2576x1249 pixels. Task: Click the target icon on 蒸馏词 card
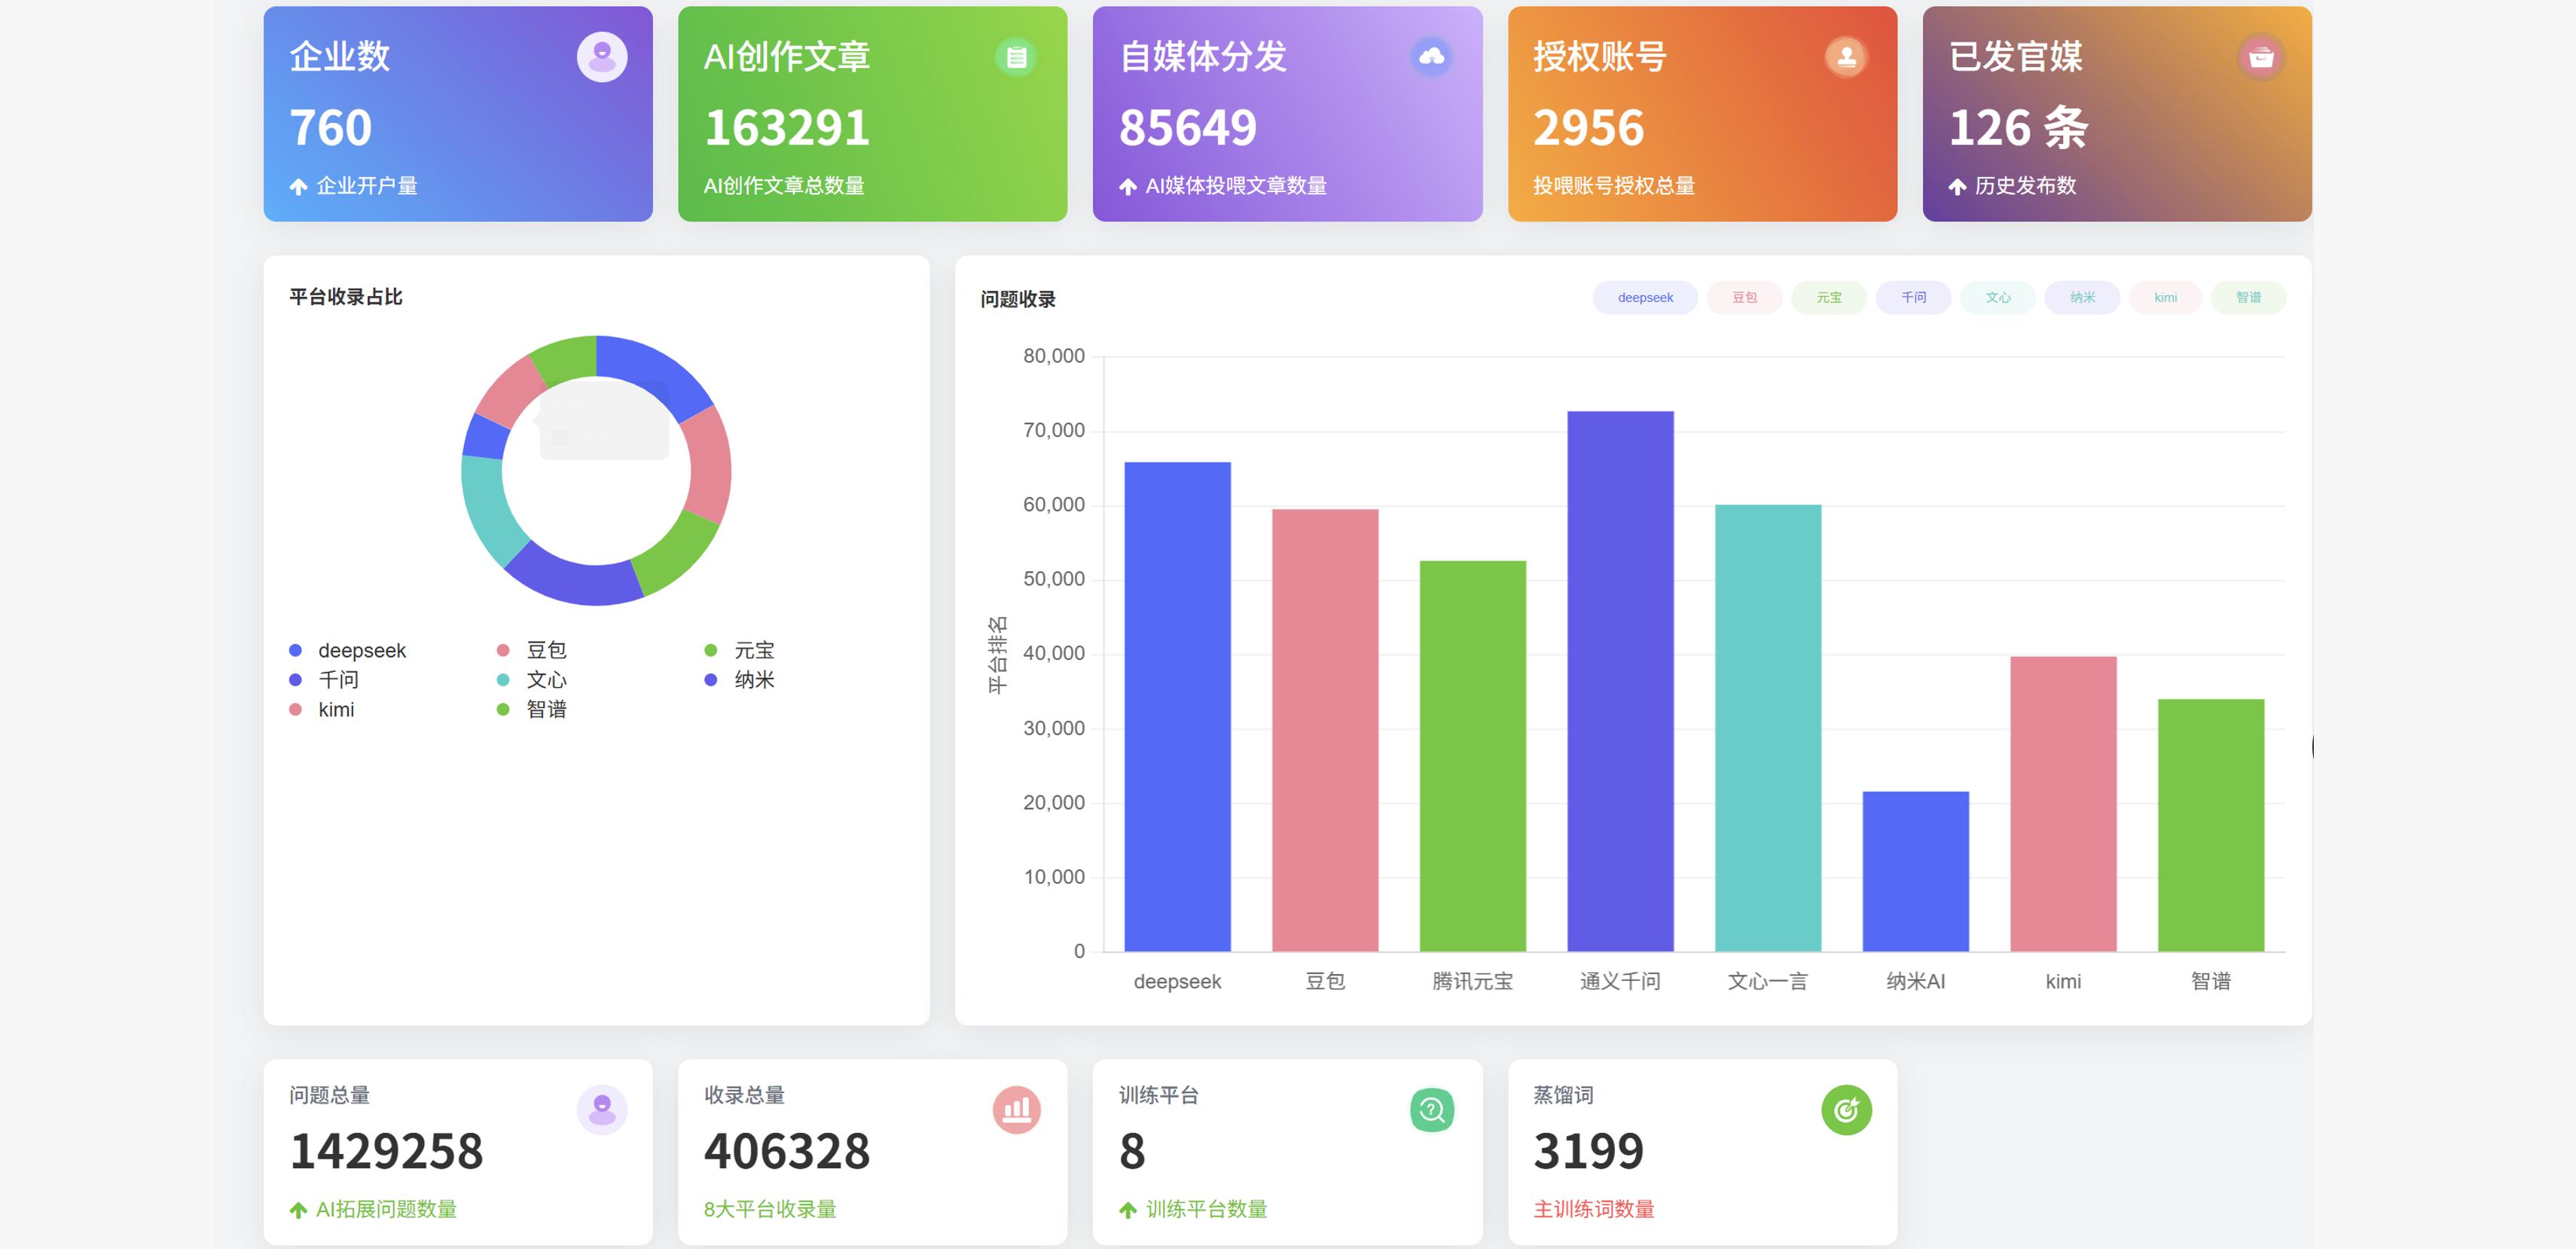tap(1846, 1110)
